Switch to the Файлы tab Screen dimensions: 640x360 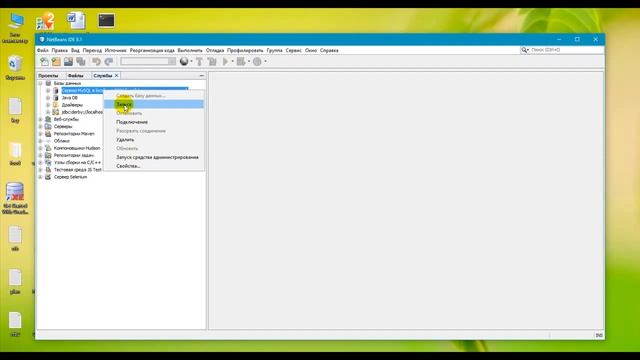(76, 76)
